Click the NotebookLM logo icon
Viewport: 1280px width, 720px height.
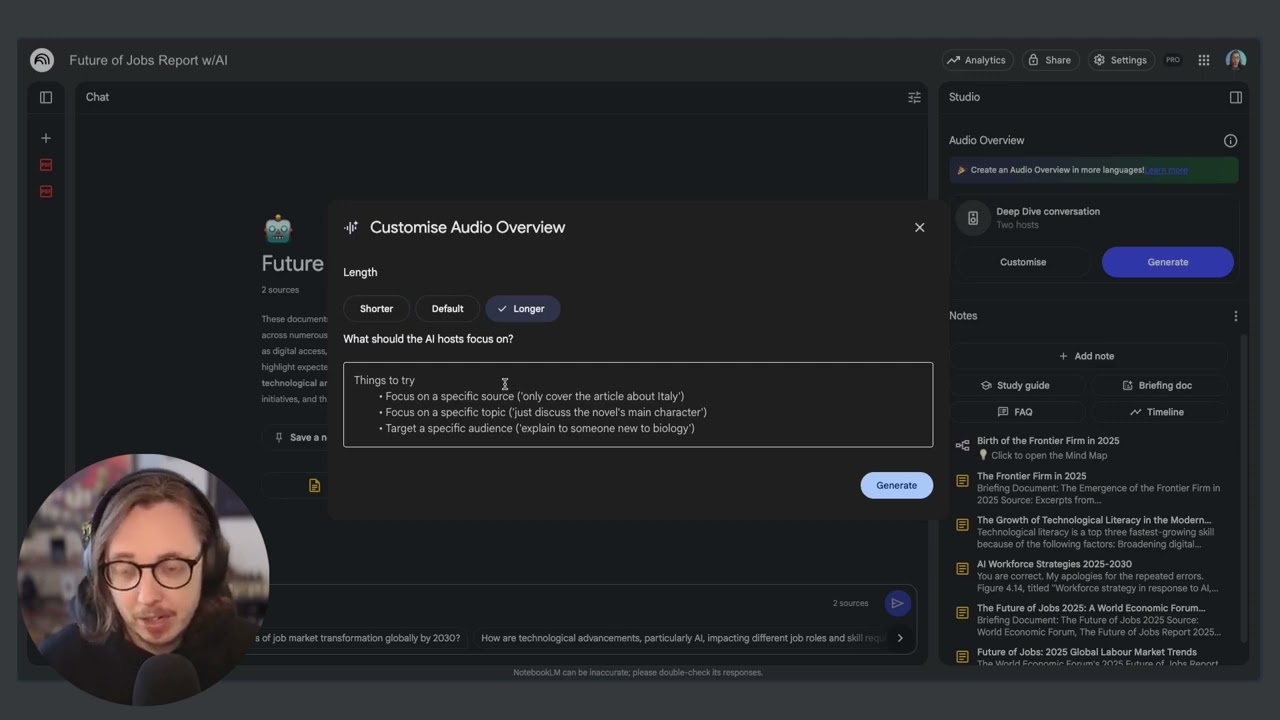point(42,60)
